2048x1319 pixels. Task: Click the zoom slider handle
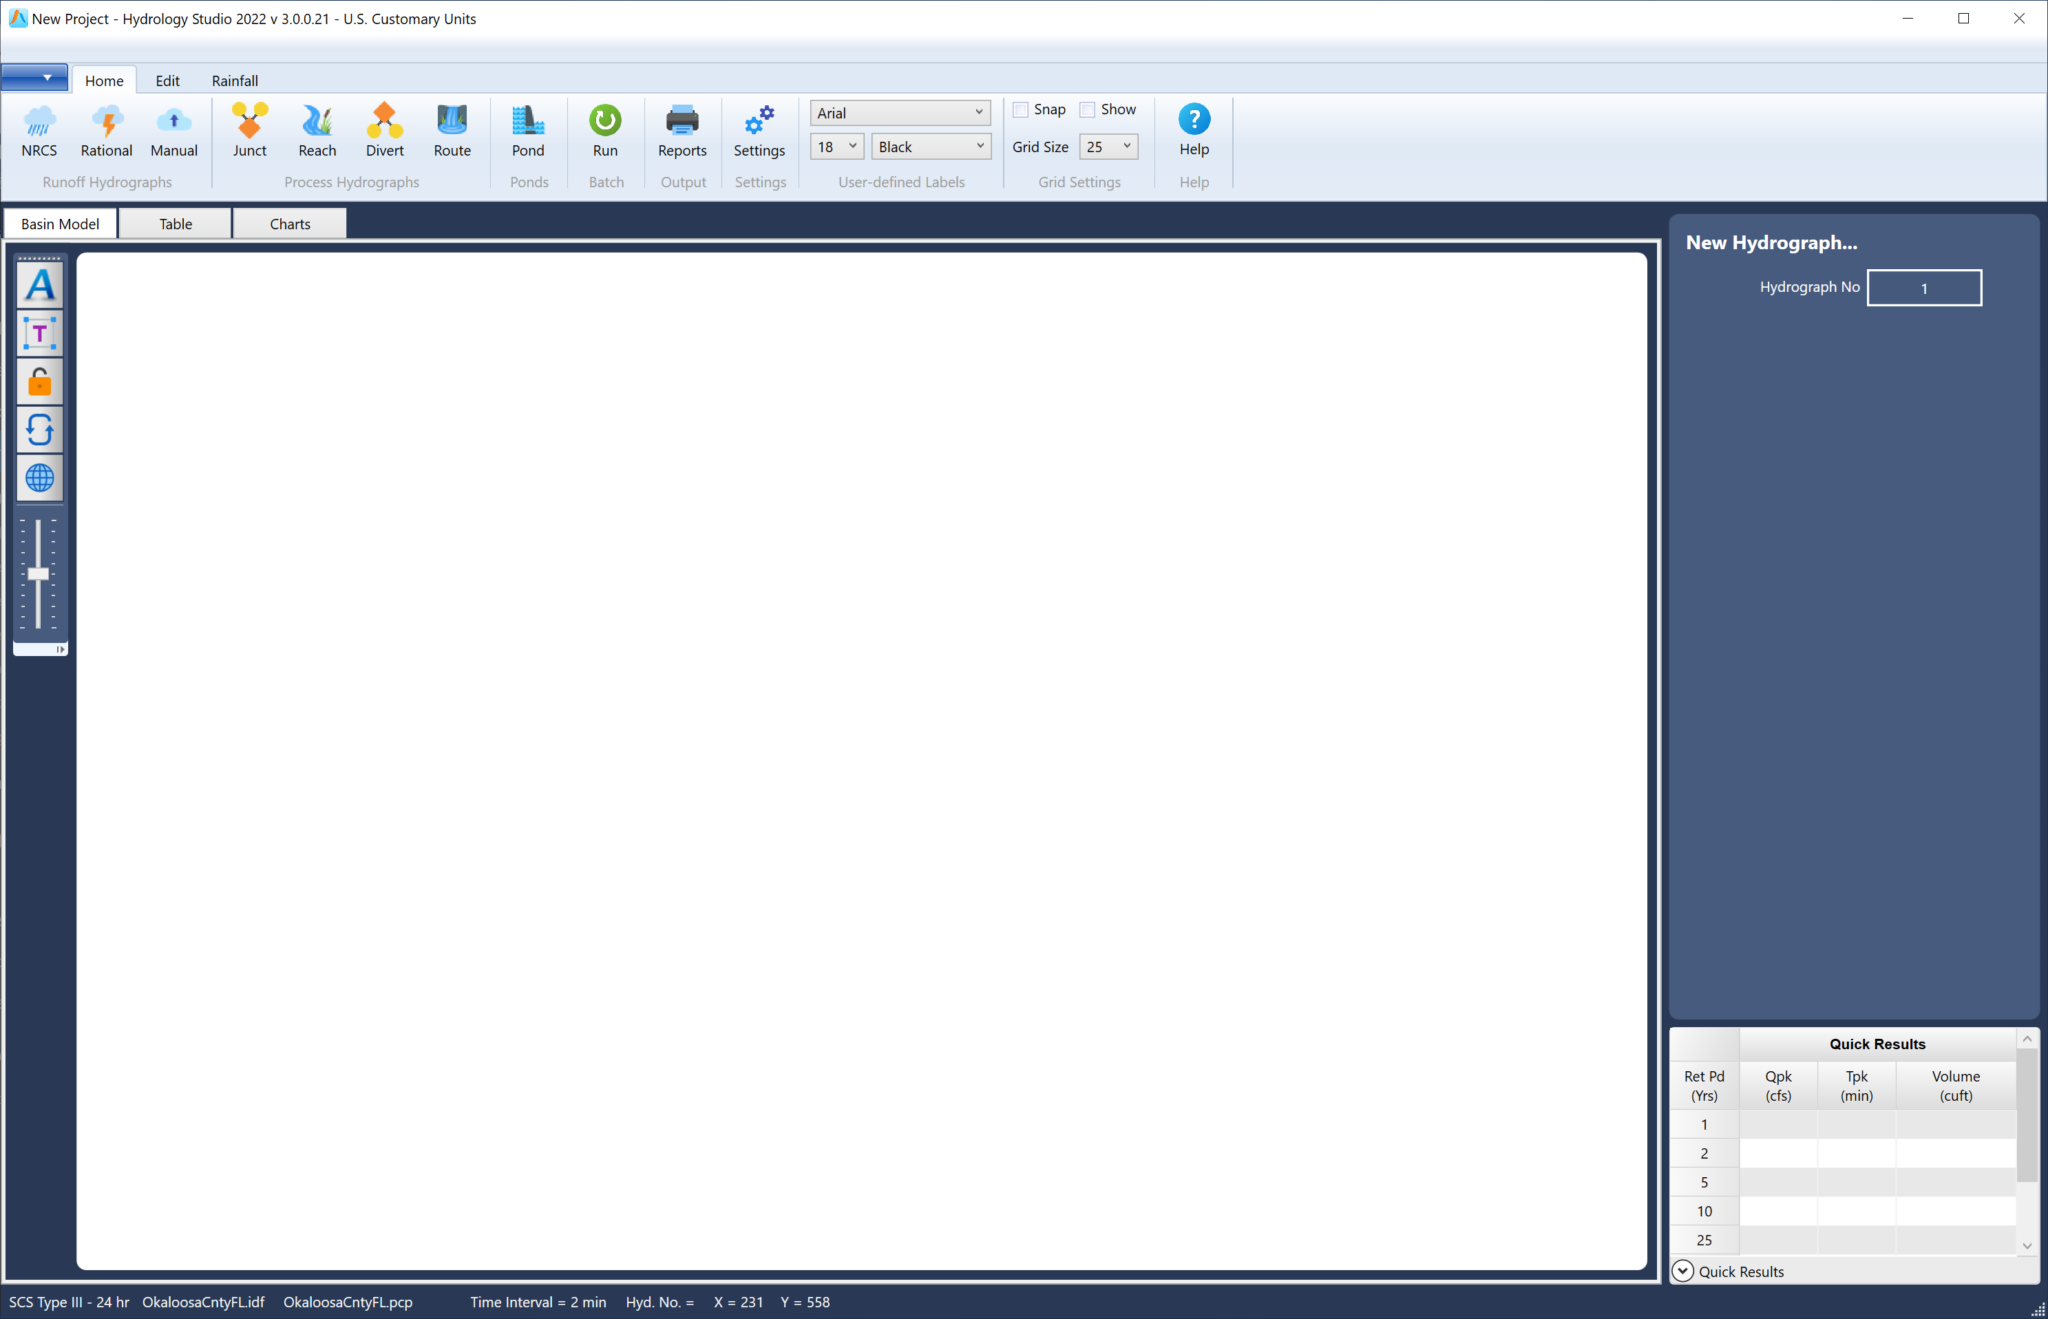[x=38, y=574]
